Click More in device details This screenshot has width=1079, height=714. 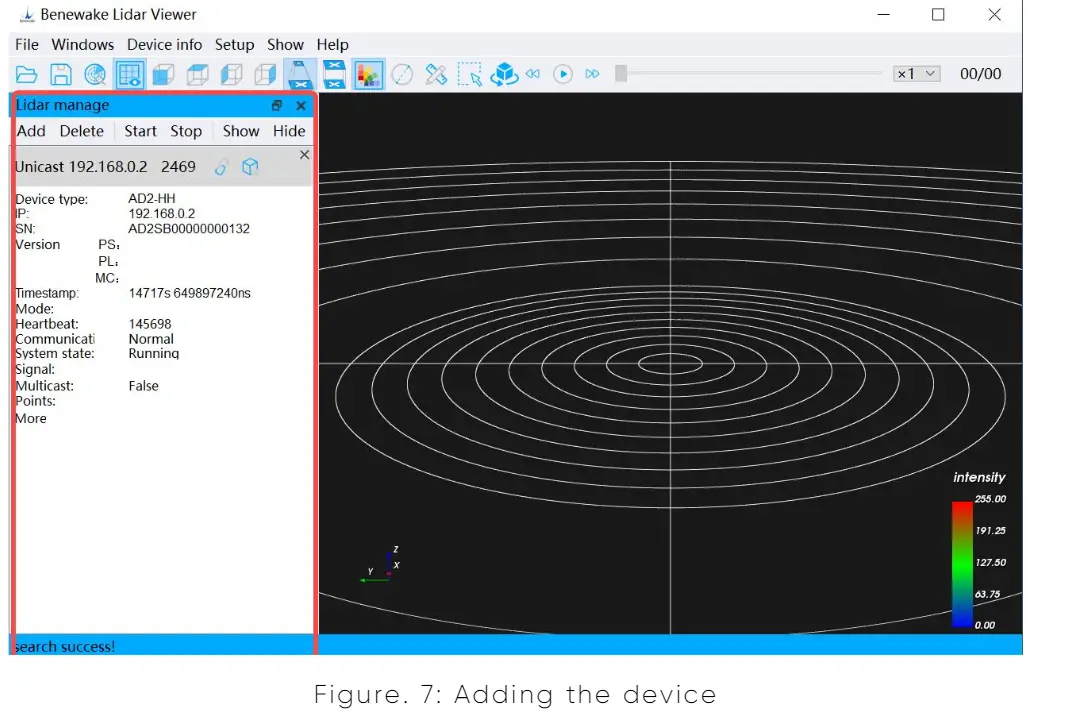click(x=31, y=418)
